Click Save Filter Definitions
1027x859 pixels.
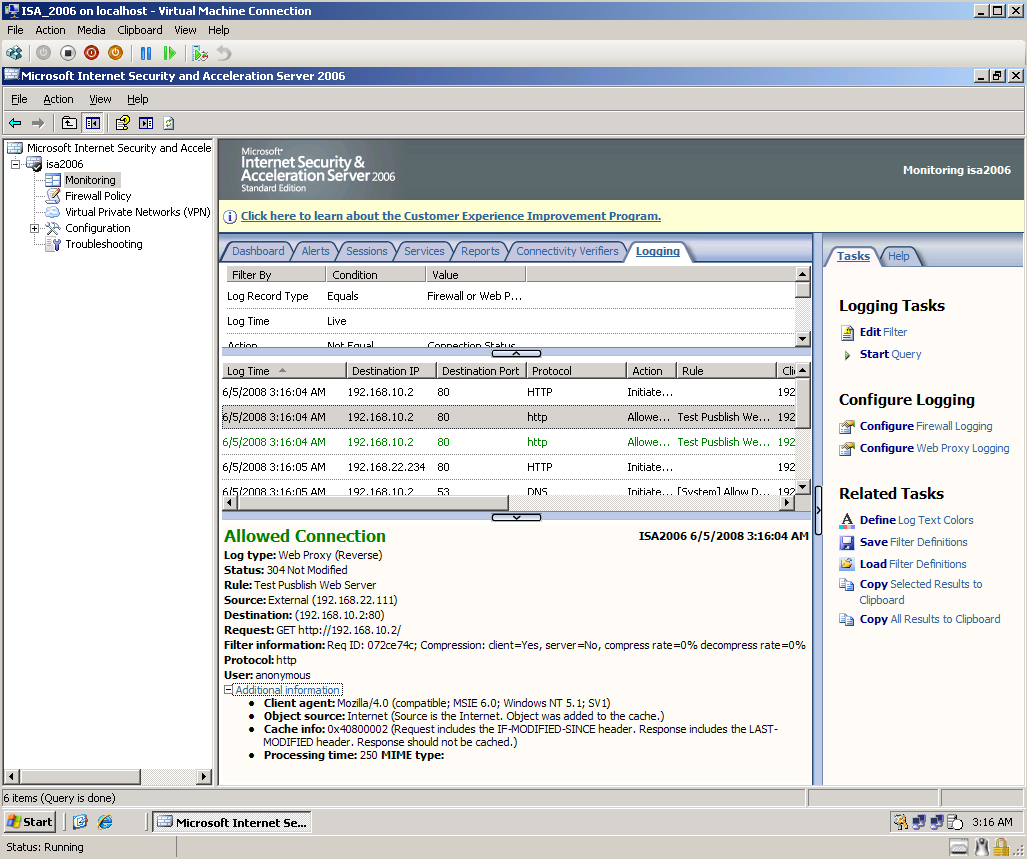[x=913, y=542]
